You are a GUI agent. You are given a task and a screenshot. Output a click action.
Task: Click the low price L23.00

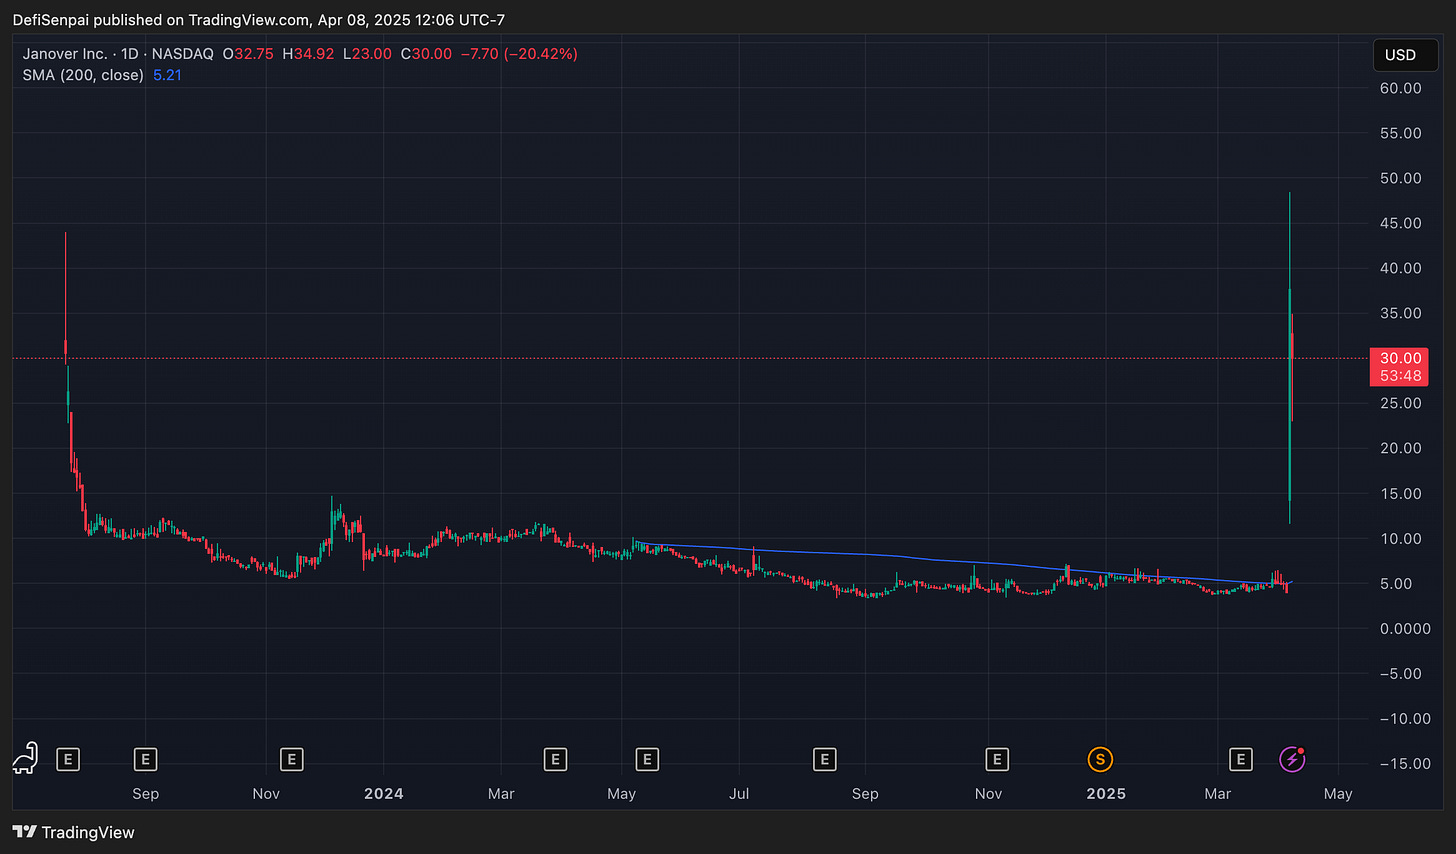pyautogui.click(x=367, y=54)
